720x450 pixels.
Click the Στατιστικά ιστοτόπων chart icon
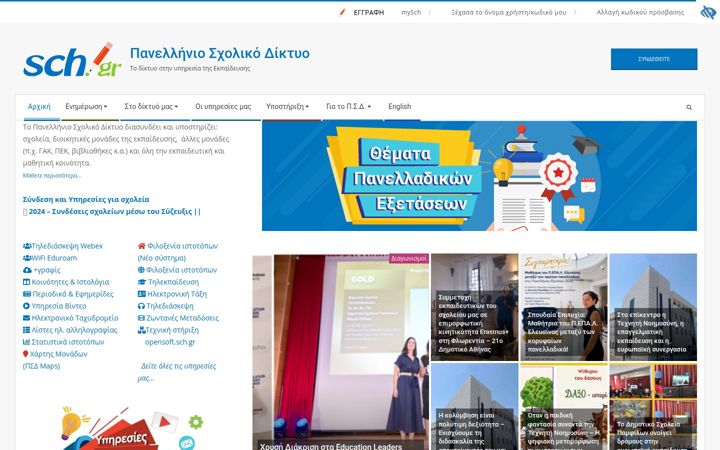(26, 342)
